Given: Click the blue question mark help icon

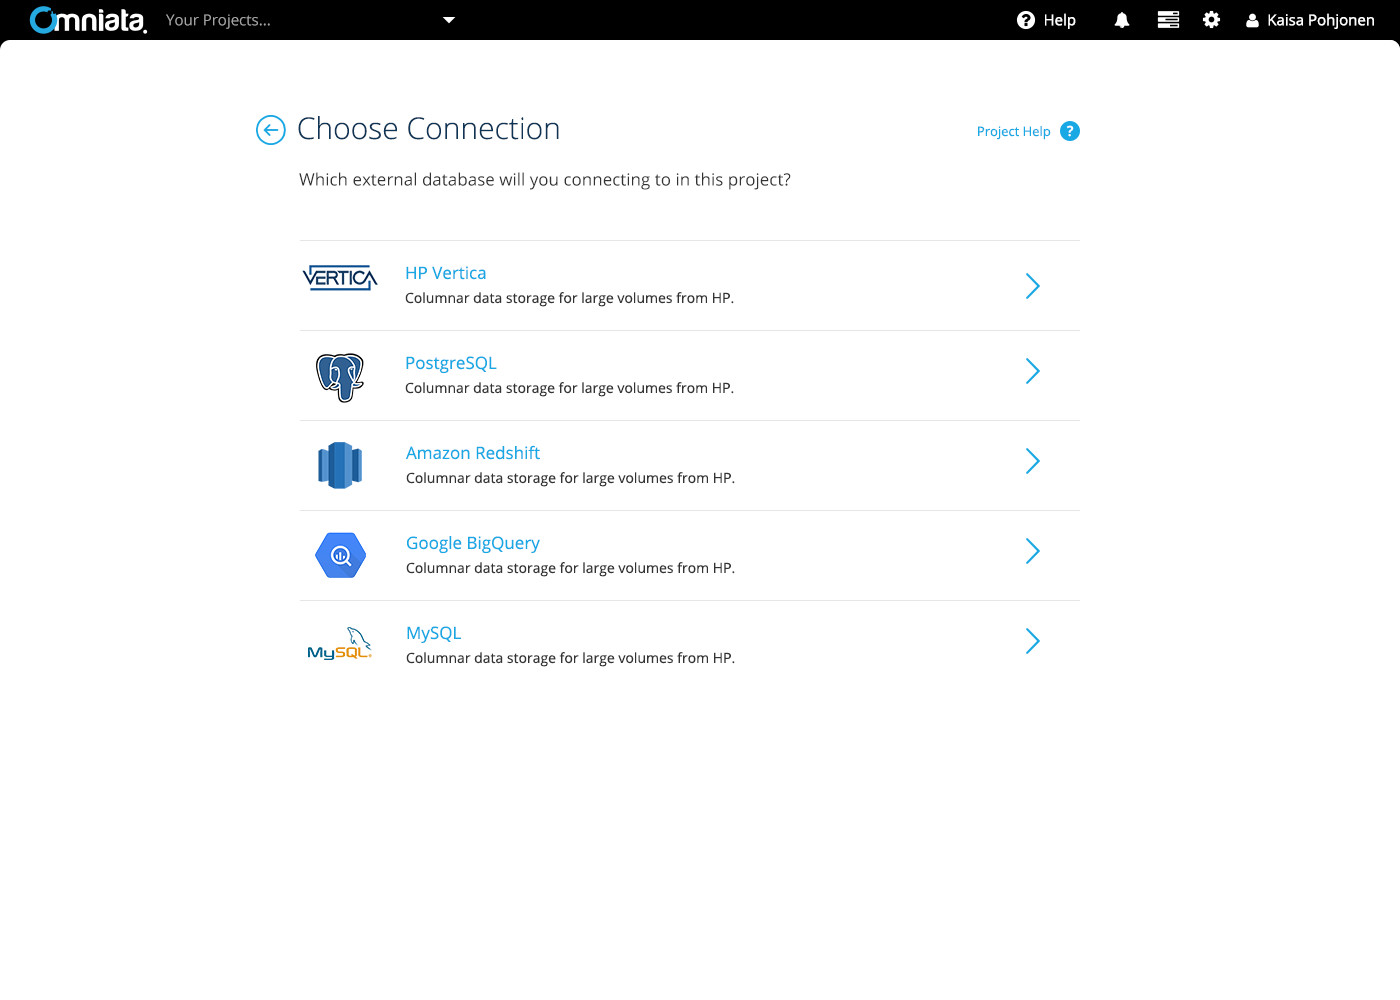Looking at the screenshot, I should pos(1070,131).
